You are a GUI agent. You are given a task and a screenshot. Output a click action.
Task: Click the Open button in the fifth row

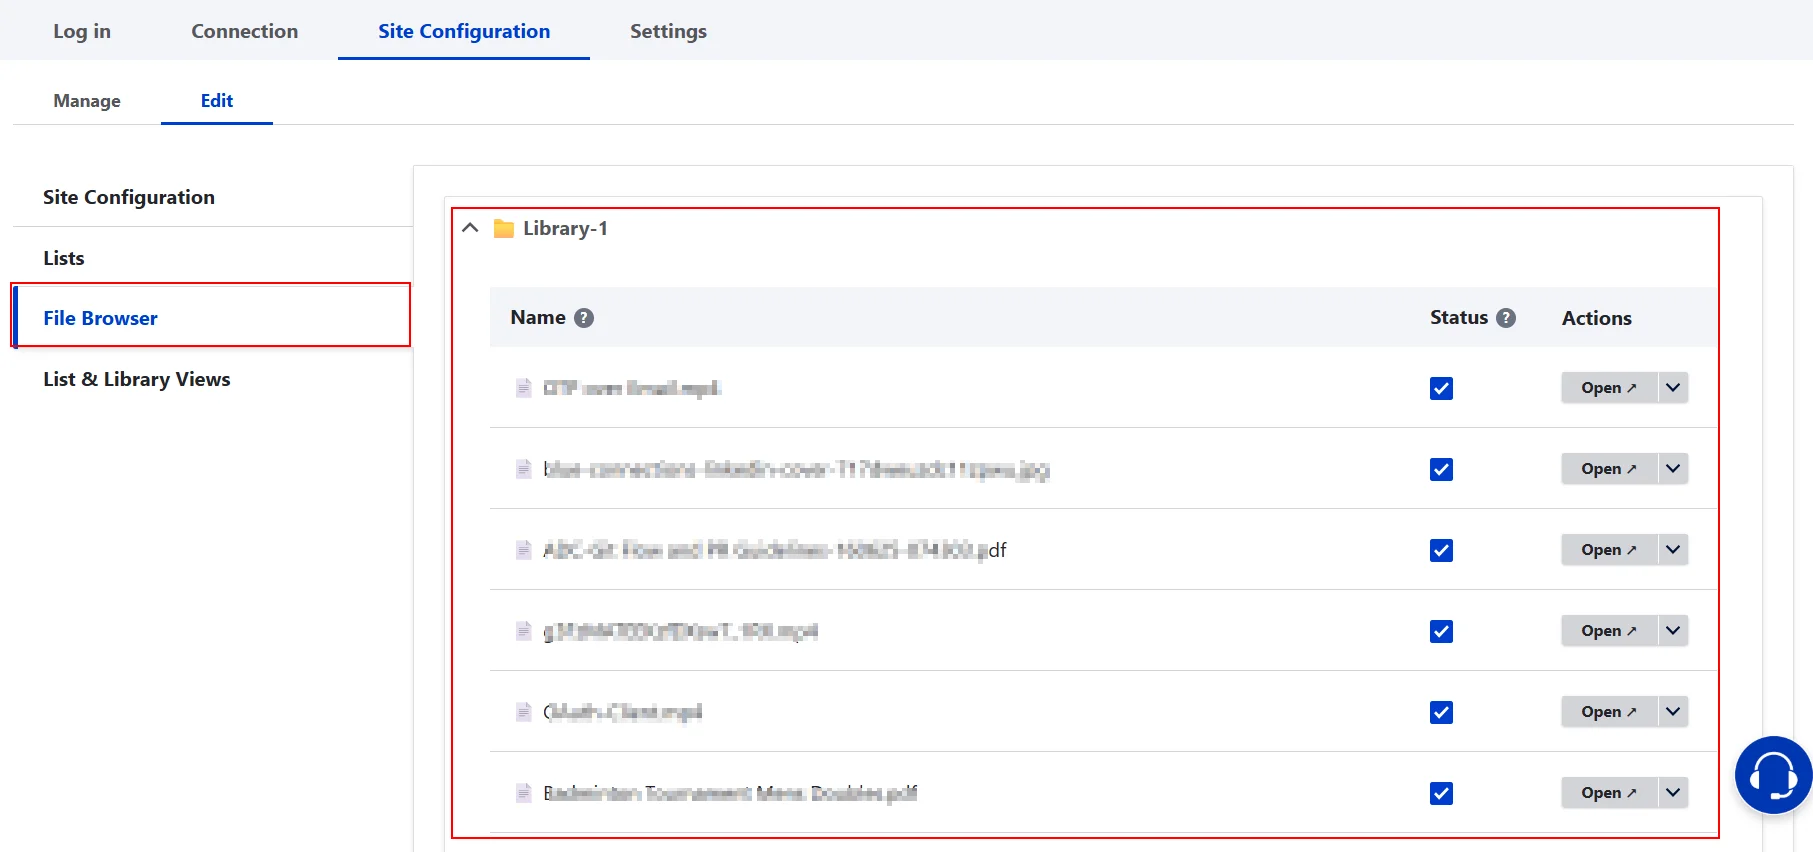[x=1609, y=711]
